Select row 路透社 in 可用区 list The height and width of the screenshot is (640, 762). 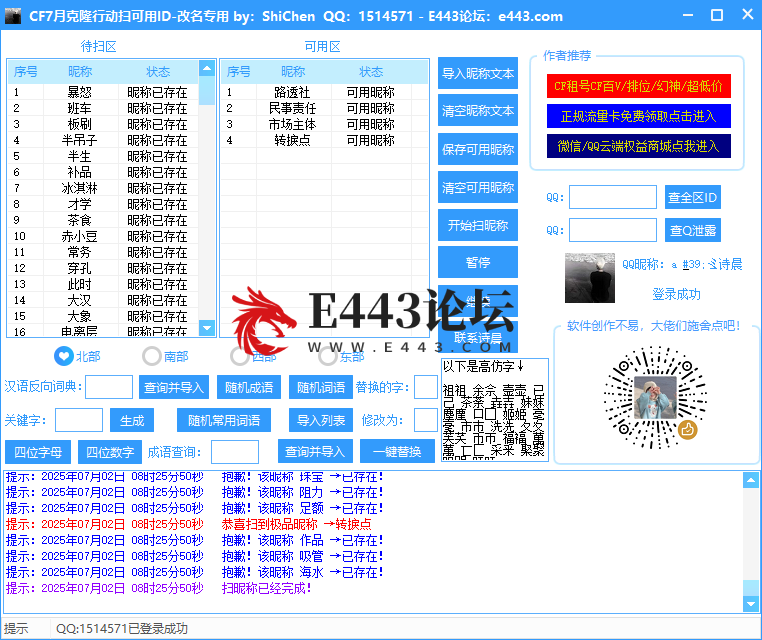[x=324, y=92]
